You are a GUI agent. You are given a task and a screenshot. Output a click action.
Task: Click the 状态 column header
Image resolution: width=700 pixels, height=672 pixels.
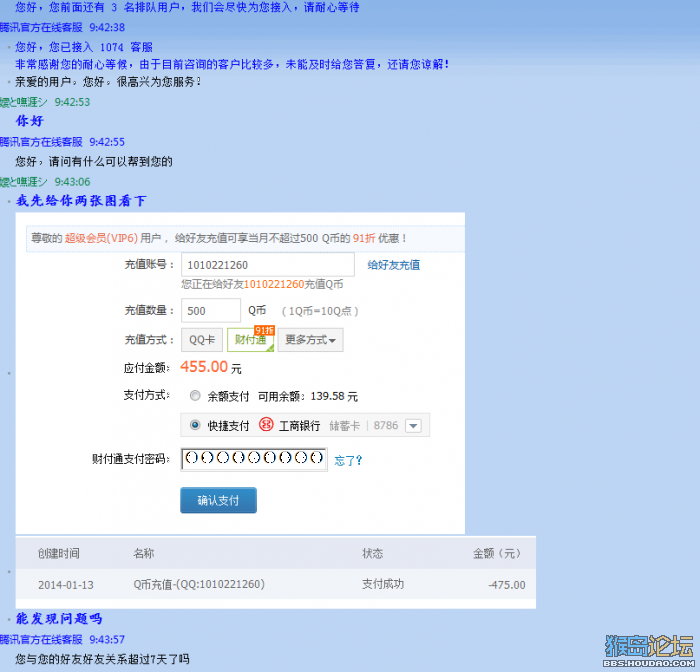(x=372, y=554)
